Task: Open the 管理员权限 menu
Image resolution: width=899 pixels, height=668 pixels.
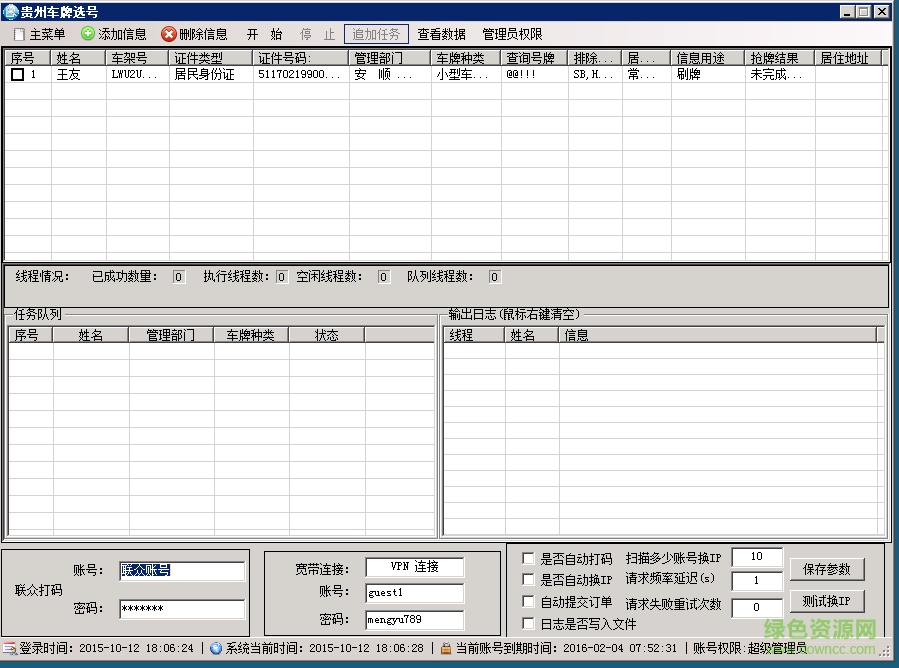Action: [x=511, y=33]
